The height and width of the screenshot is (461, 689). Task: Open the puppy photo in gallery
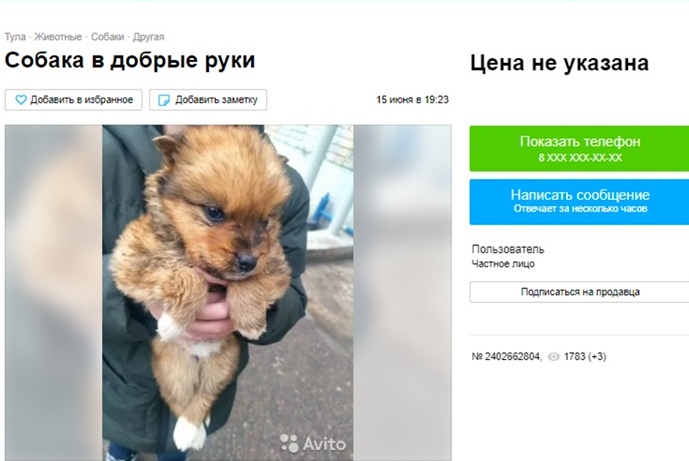point(228,293)
